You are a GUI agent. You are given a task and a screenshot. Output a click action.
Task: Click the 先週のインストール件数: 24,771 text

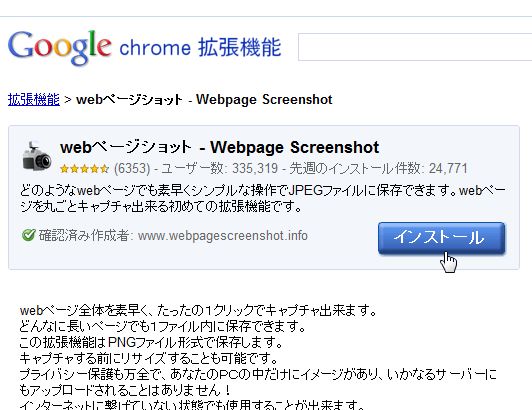[378, 168]
